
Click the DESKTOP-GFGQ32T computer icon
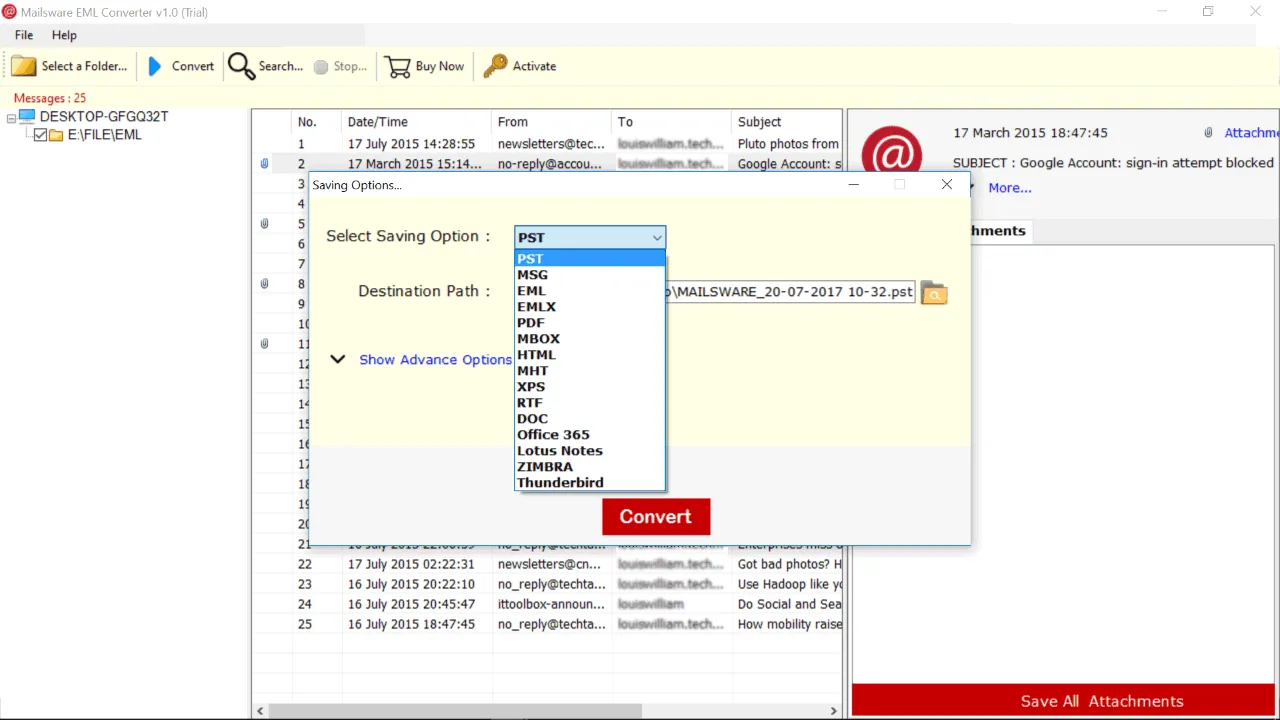(x=28, y=117)
